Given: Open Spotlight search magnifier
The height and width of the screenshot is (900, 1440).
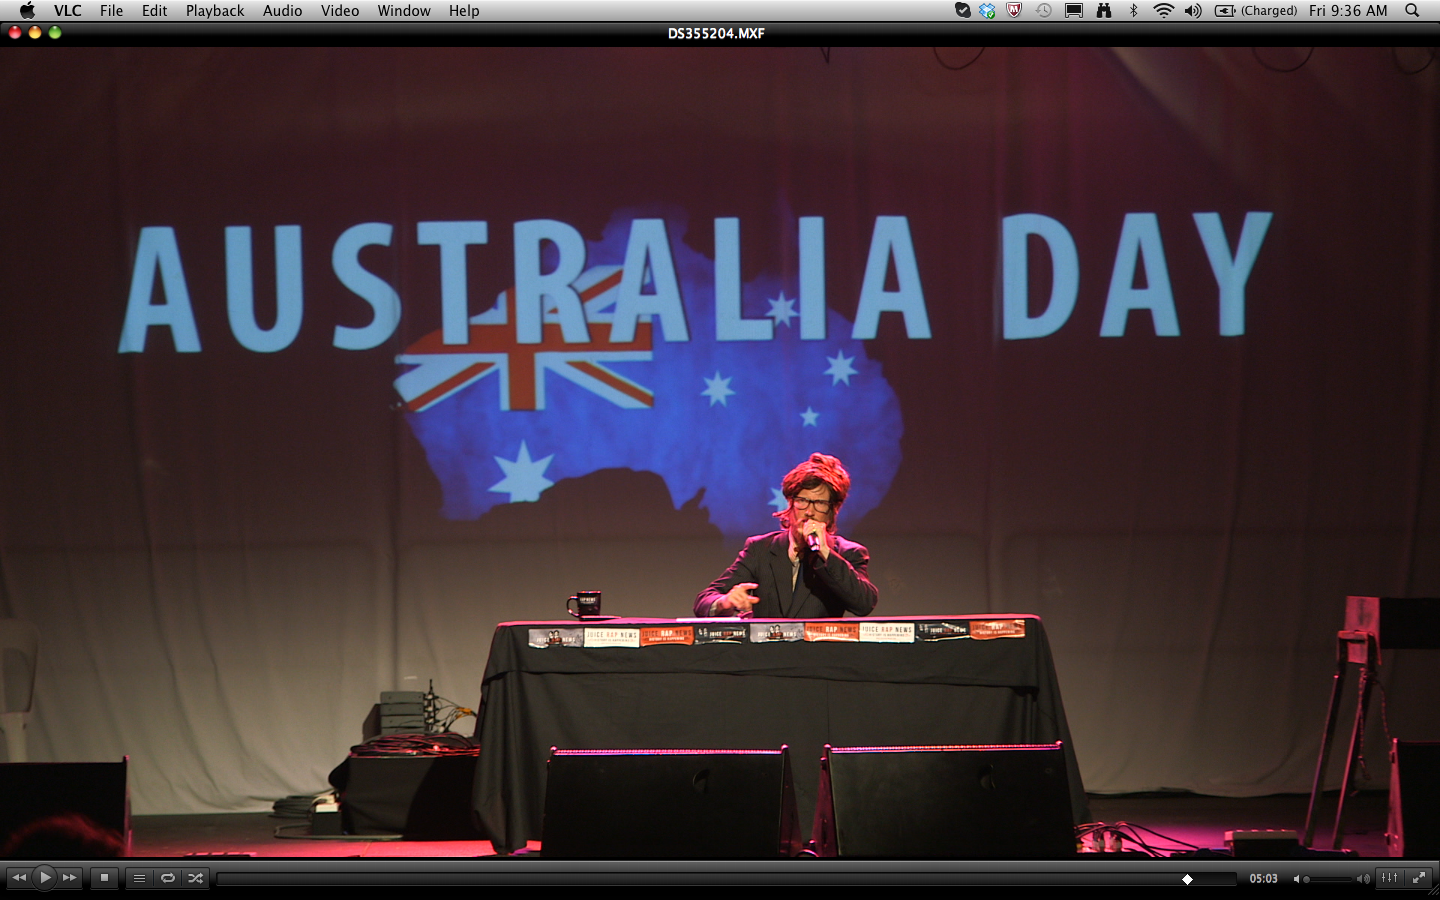Looking at the screenshot, I should coord(1412,11).
